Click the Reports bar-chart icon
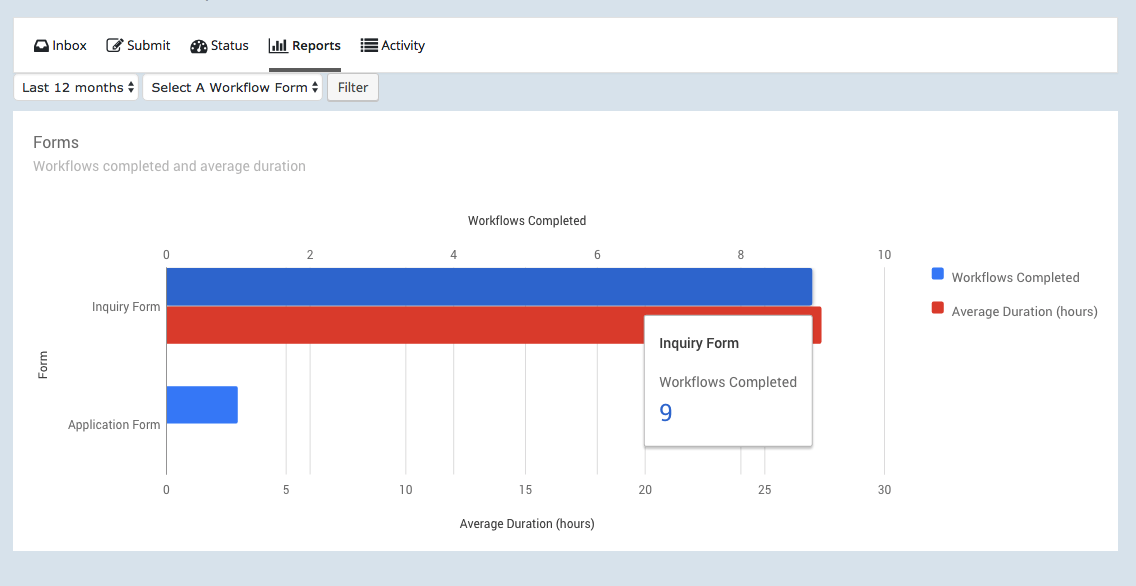Viewport: 1136px width, 586px height. [x=278, y=44]
